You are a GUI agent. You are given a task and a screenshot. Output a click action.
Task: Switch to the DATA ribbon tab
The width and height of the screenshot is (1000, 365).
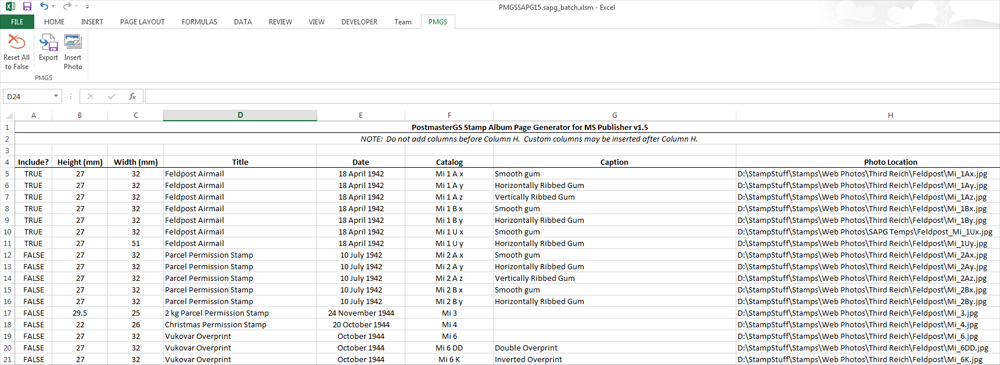242,22
